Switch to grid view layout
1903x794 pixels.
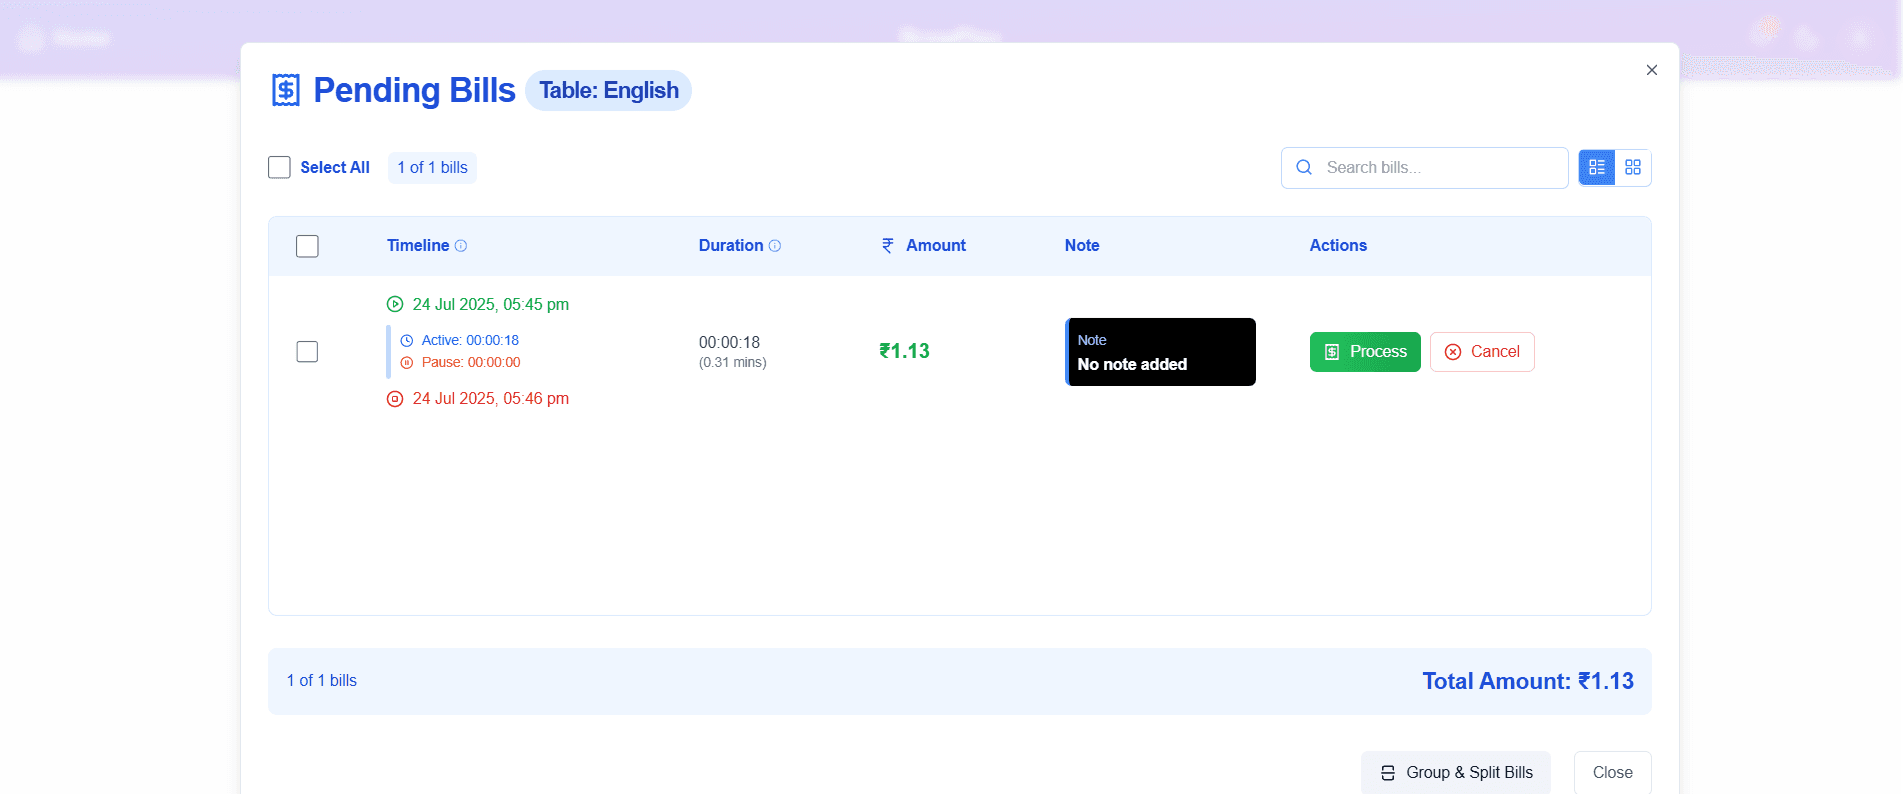(x=1633, y=168)
